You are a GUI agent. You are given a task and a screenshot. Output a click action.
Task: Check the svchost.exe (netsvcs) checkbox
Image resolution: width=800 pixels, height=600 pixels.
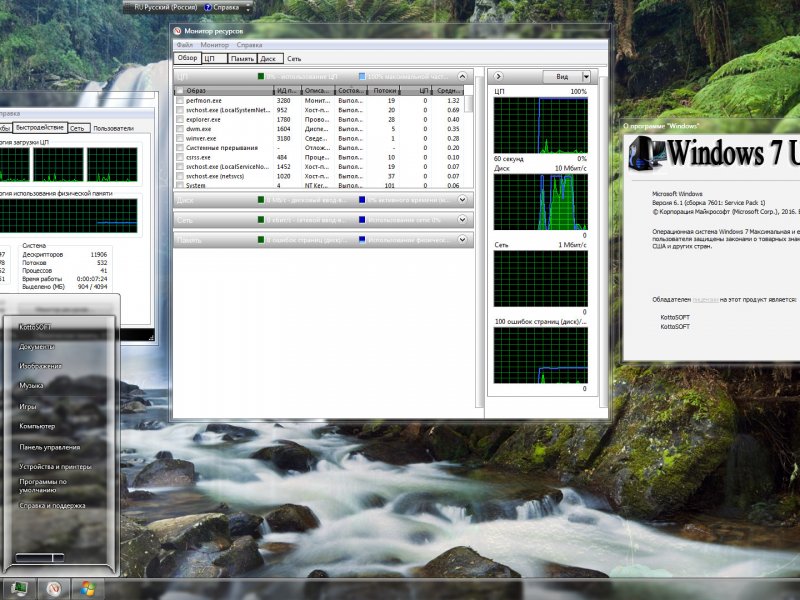click(x=180, y=177)
